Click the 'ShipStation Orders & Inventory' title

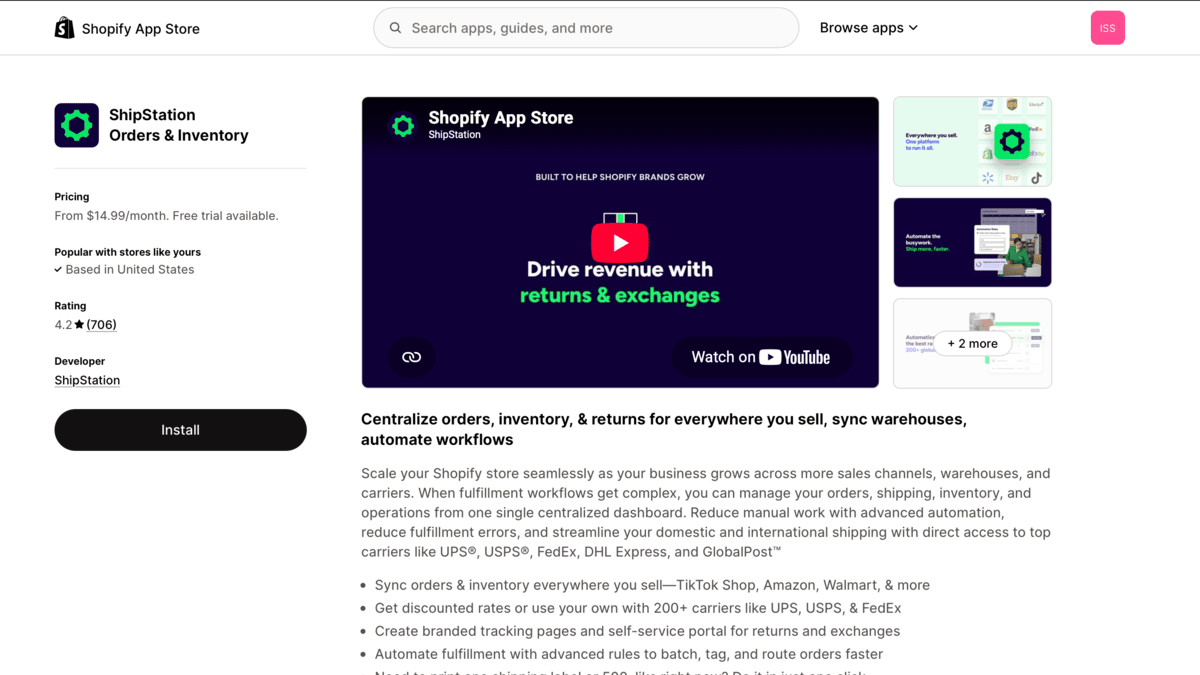coord(179,125)
